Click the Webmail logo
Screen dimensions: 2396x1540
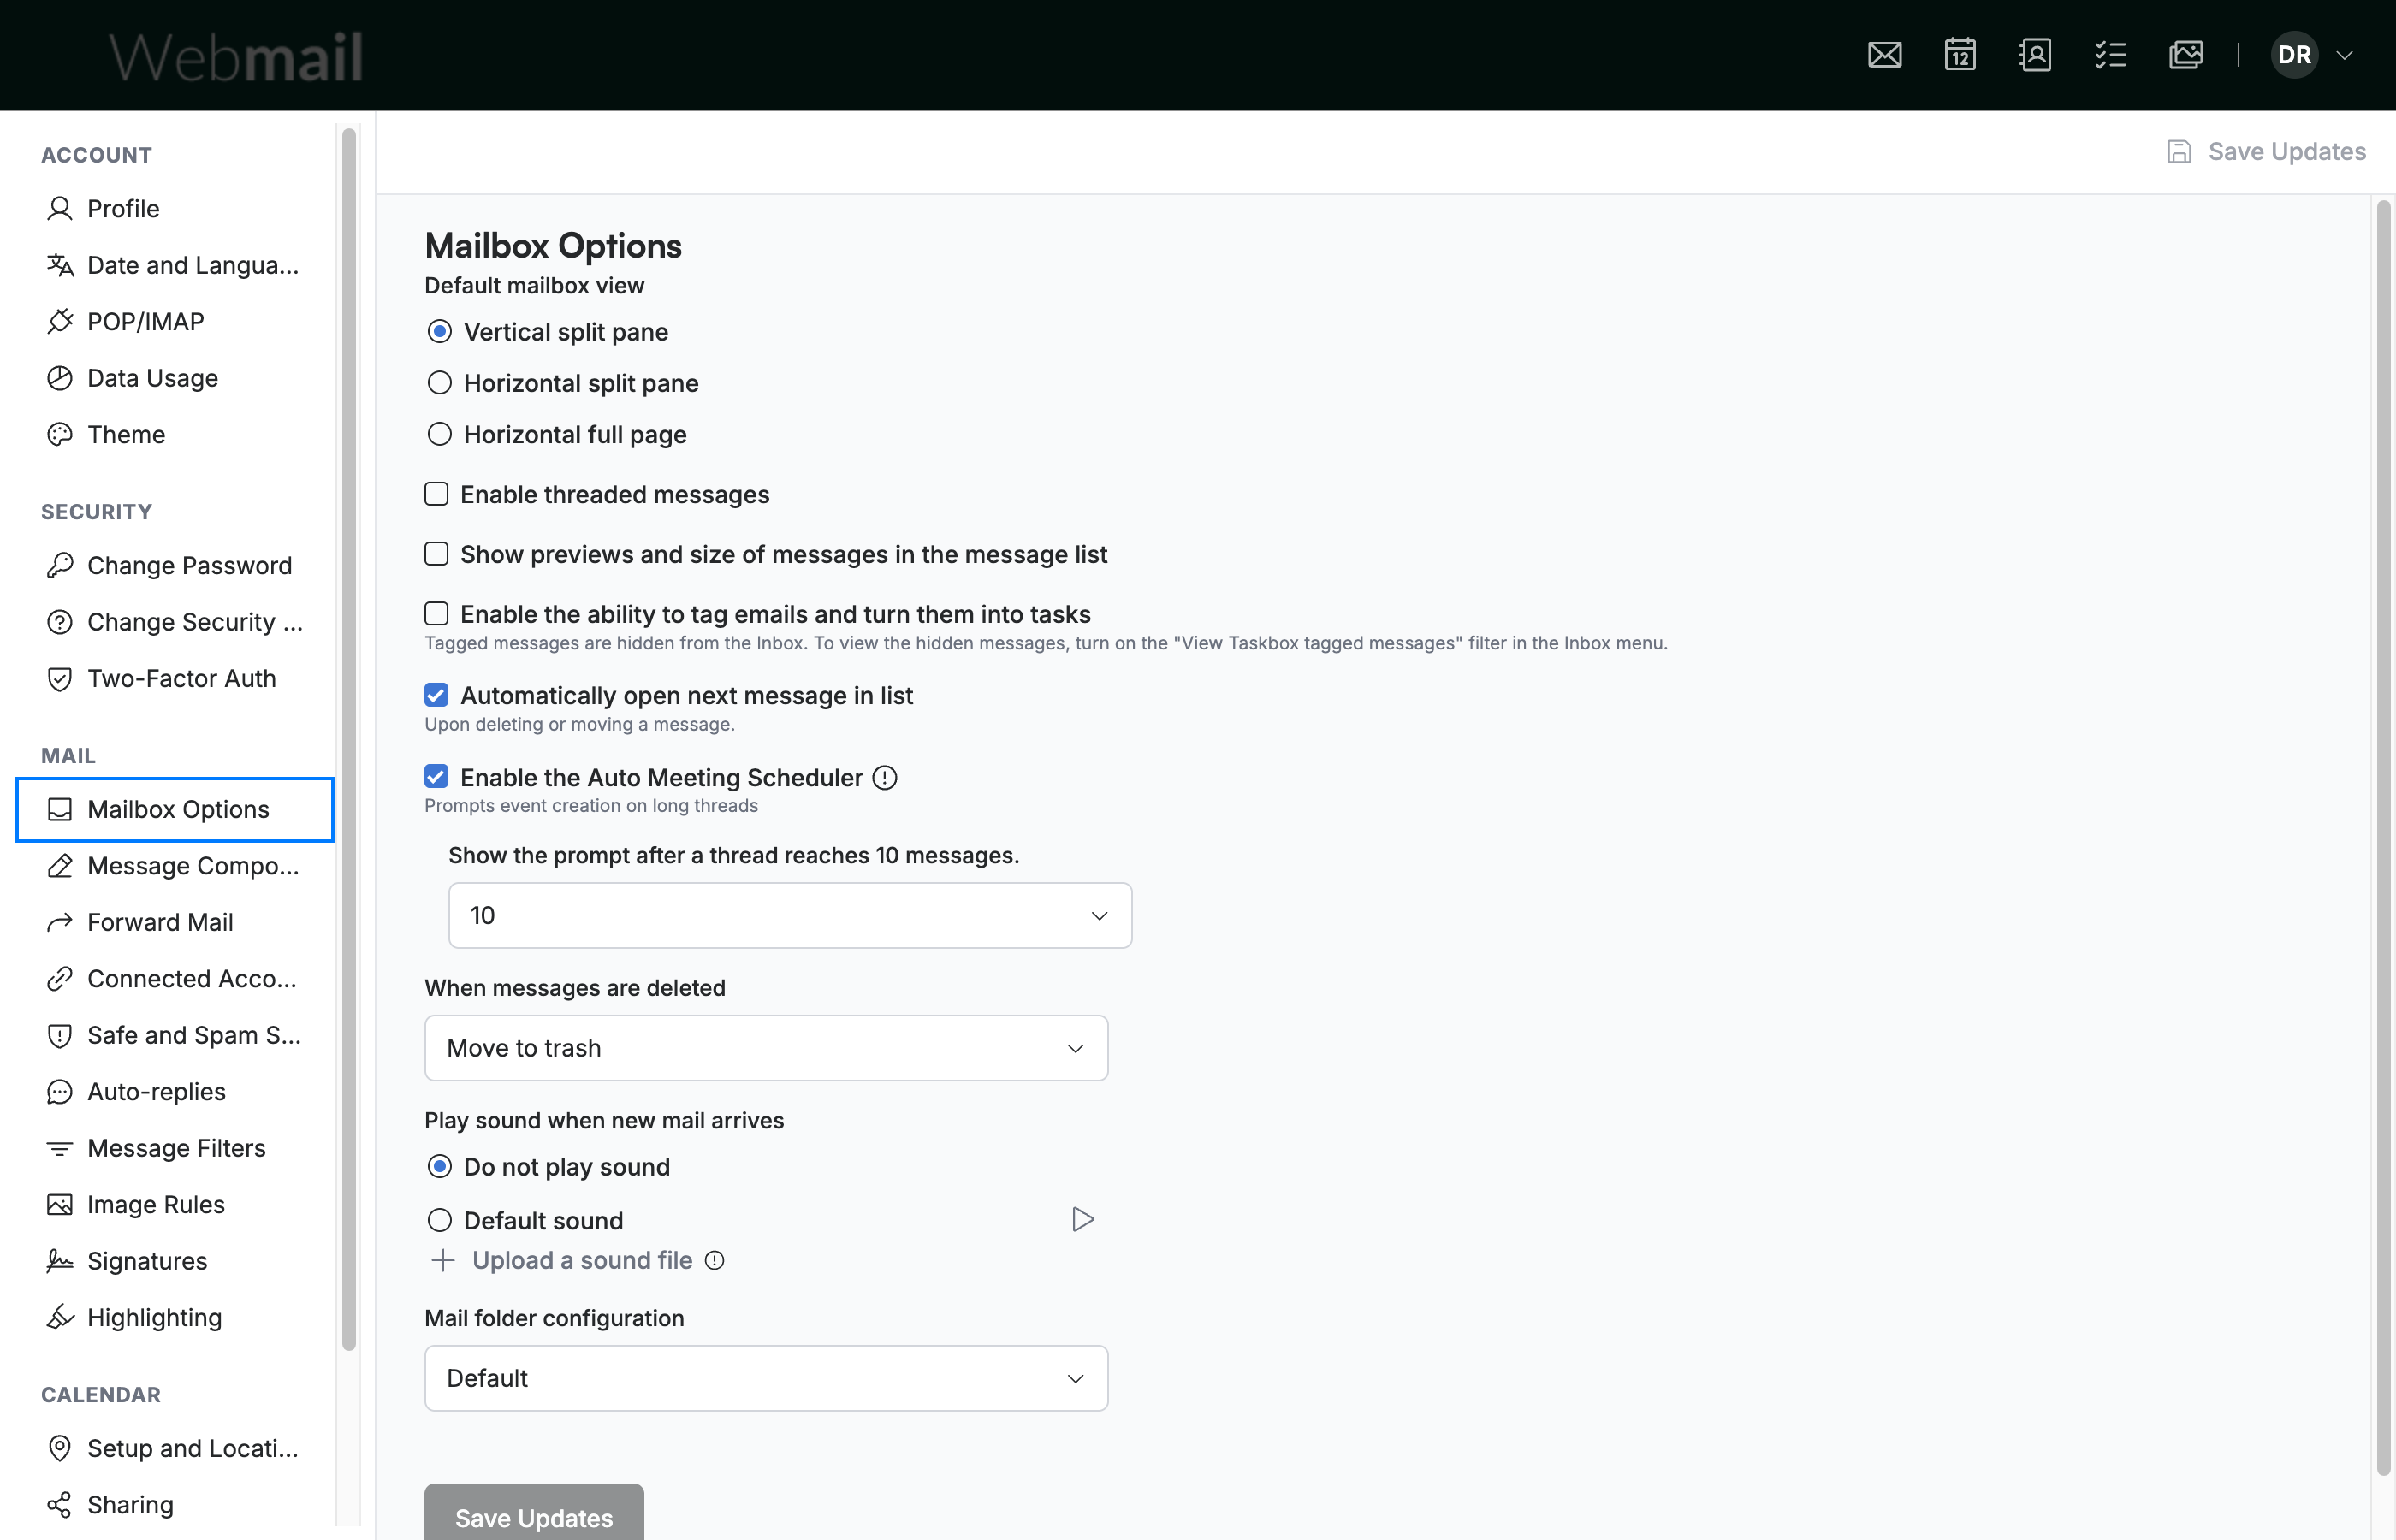pyautogui.click(x=236, y=57)
